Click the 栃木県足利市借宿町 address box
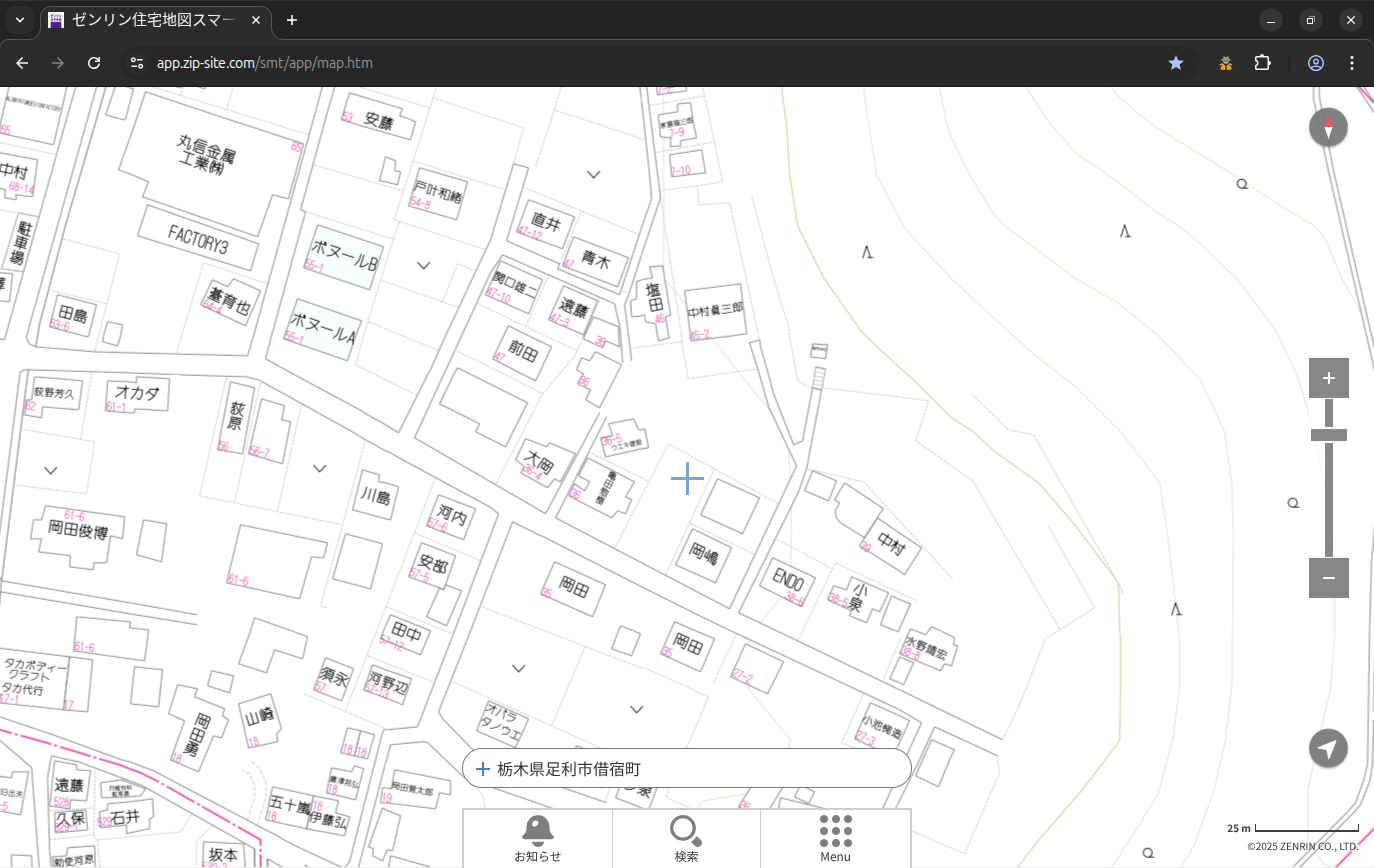The image size is (1374, 868). [686, 769]
